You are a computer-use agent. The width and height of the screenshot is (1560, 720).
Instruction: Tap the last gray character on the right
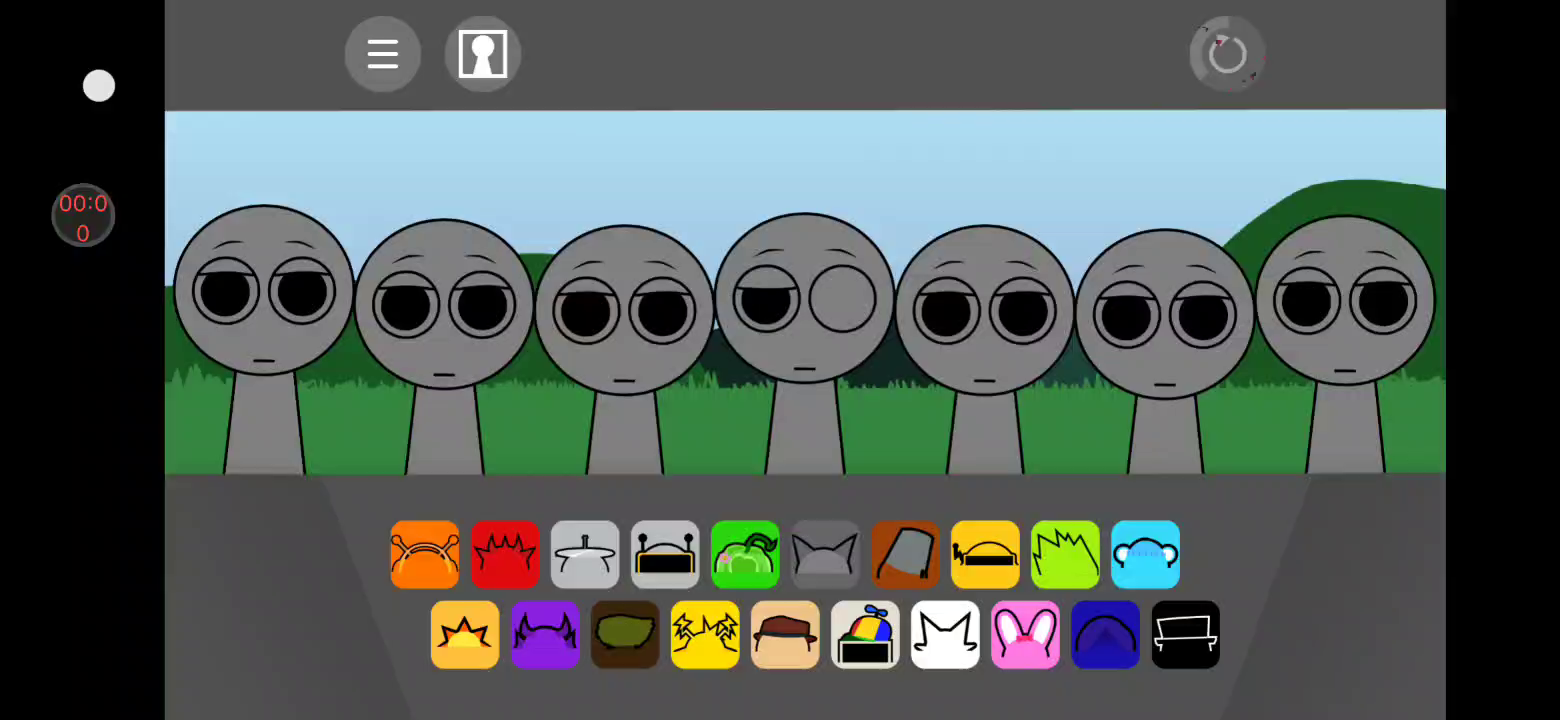coord(1344,345)
